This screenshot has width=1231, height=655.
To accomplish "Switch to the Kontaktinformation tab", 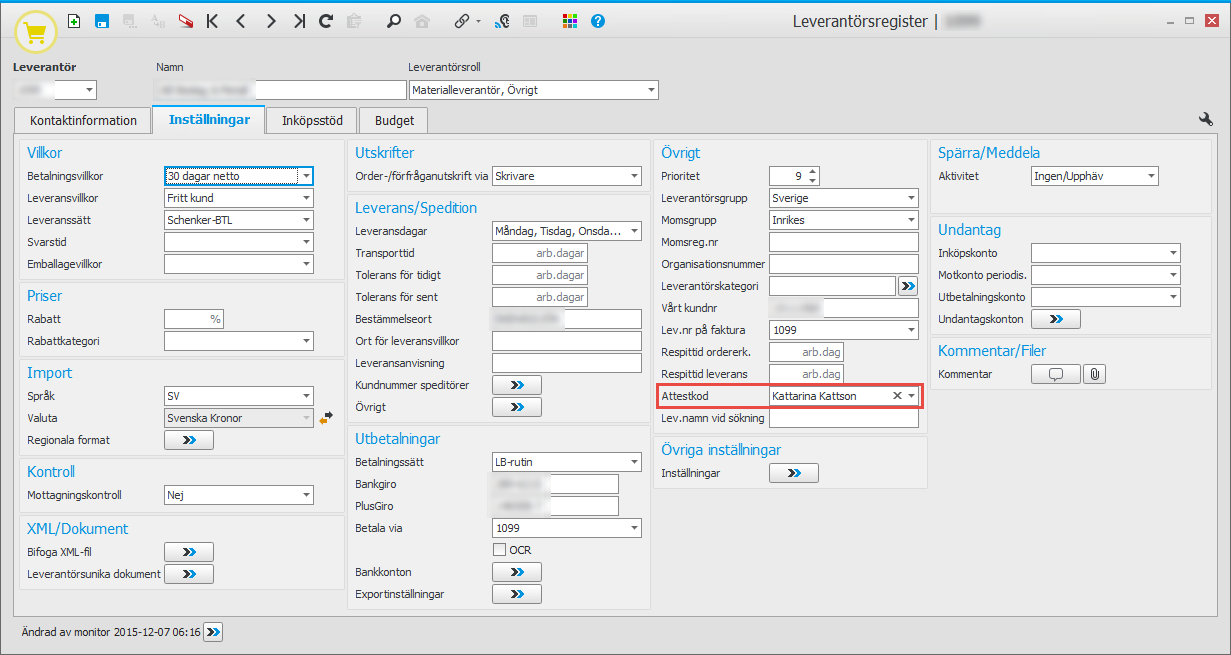I will click(83, 120).
